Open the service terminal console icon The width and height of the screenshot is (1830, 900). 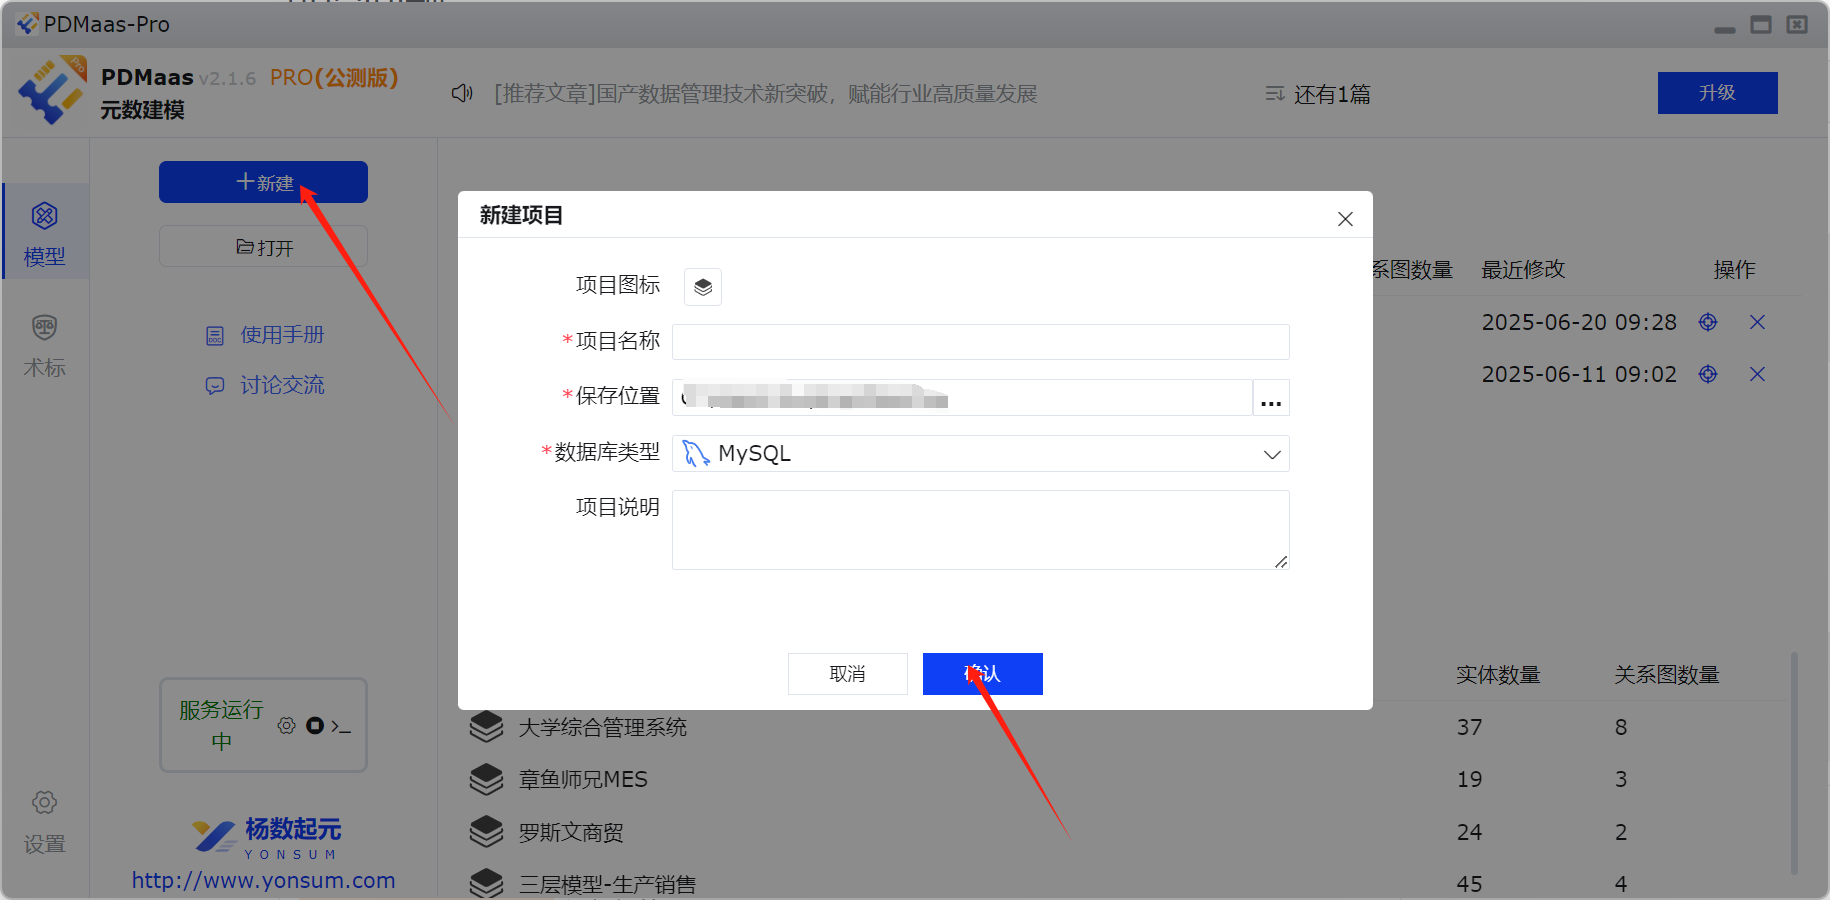click(x=341, y=726)
